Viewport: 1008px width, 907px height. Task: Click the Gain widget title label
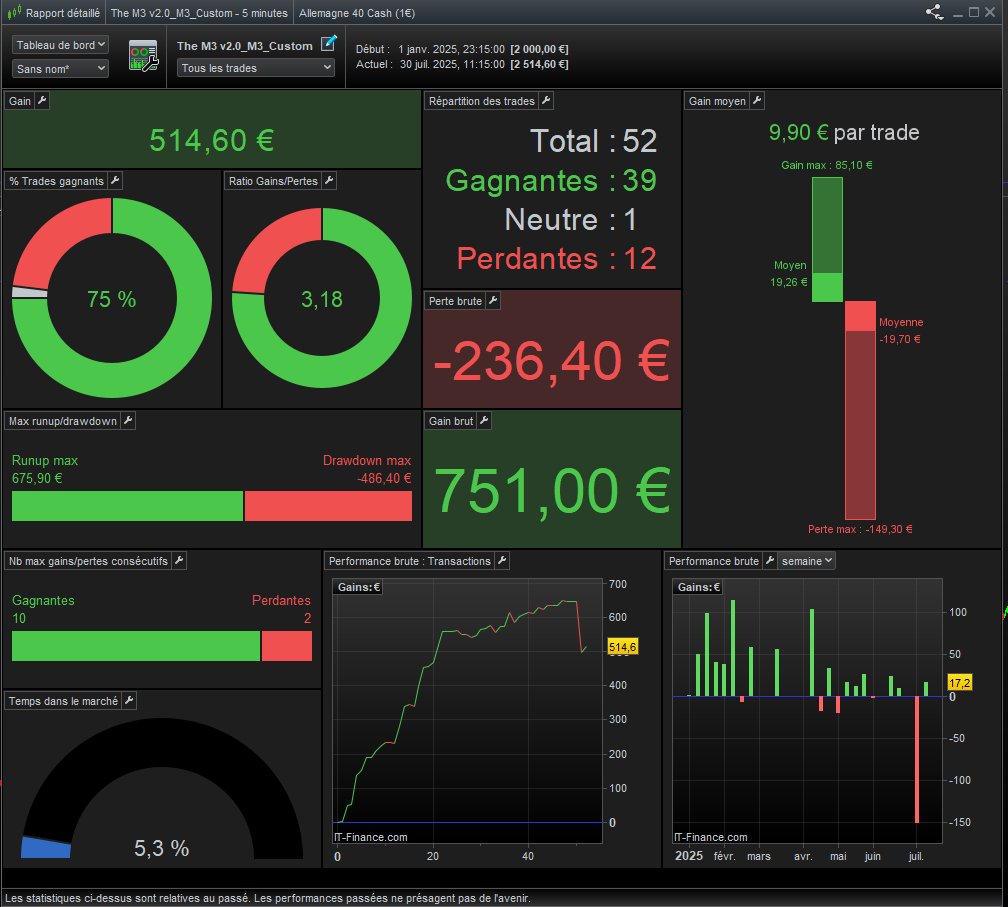tap(20, 101)
